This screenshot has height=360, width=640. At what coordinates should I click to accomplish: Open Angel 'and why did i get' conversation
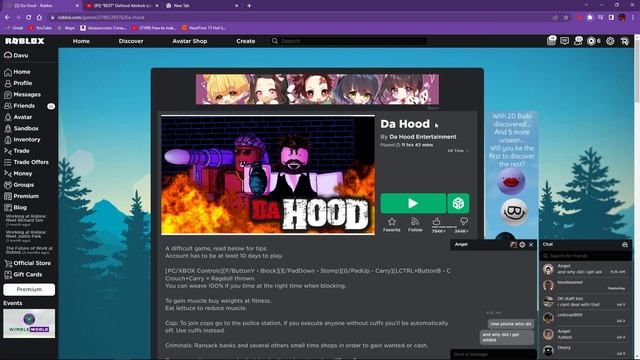(x=585, y=269)
